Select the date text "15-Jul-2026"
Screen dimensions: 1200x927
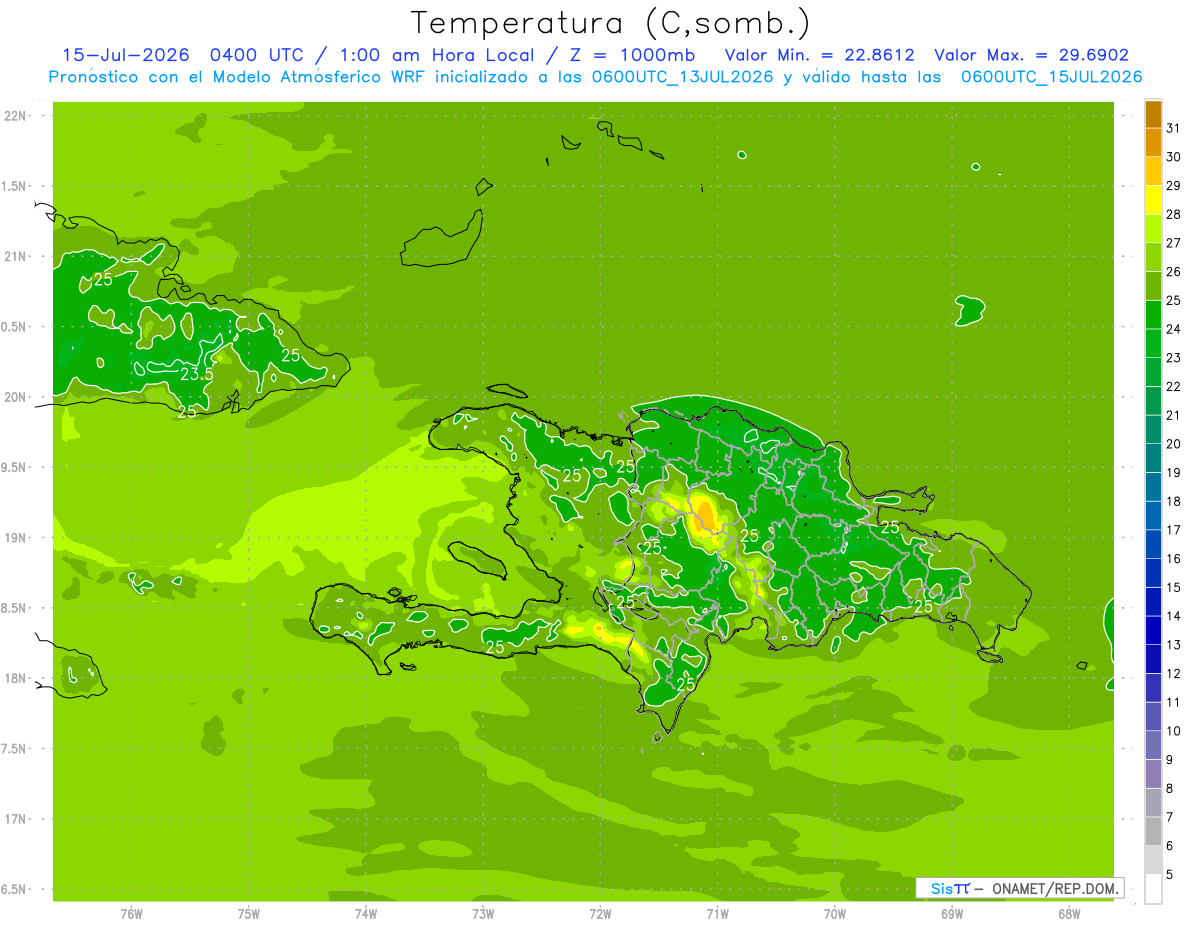click(x=125, y=55)
